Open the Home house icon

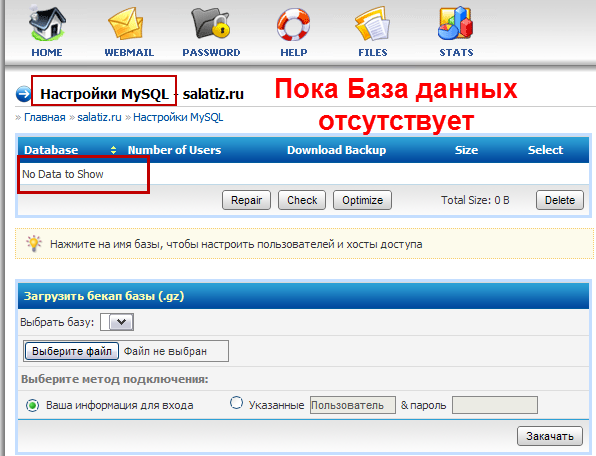[47, 23]
